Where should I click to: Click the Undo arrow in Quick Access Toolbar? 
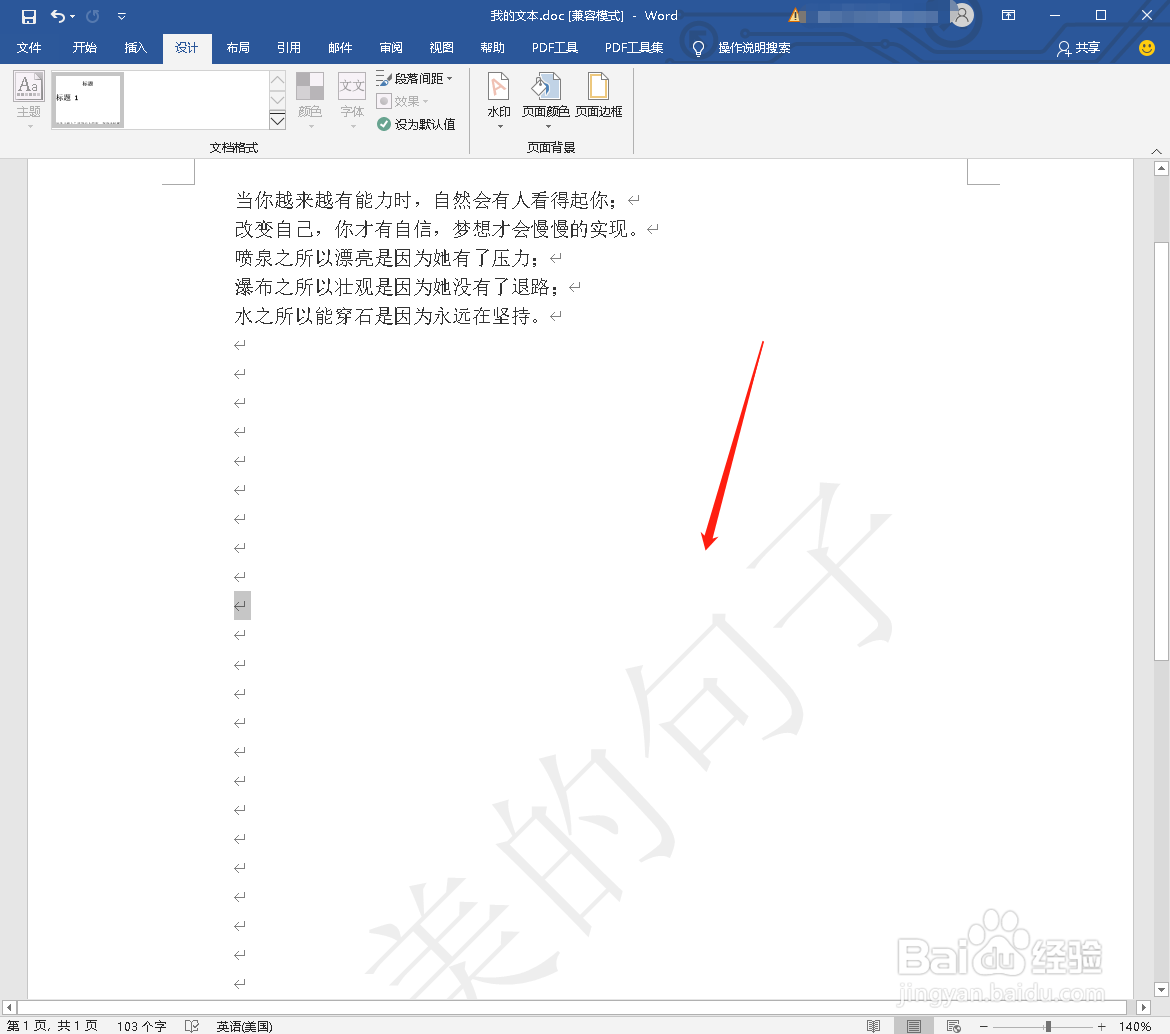coord(56,15)
